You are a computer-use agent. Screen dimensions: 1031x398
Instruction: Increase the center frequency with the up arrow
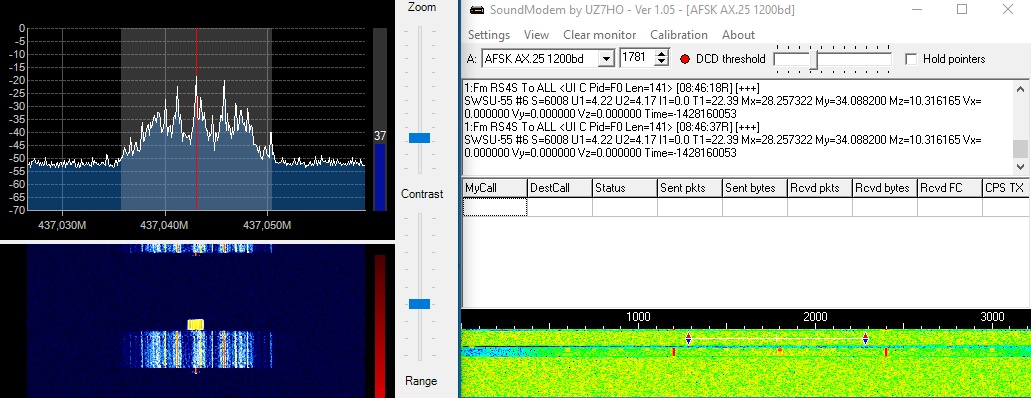click(662, 54)
